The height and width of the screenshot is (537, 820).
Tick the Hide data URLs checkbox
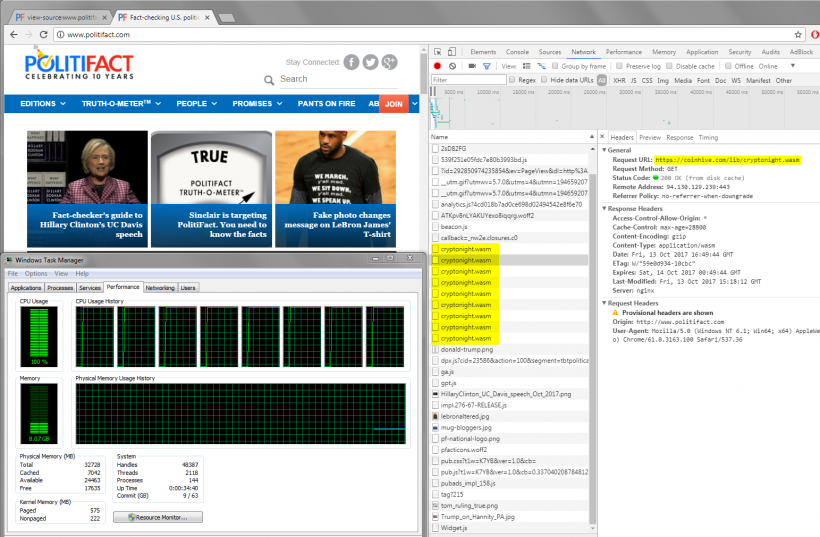(x=544, y=80)
